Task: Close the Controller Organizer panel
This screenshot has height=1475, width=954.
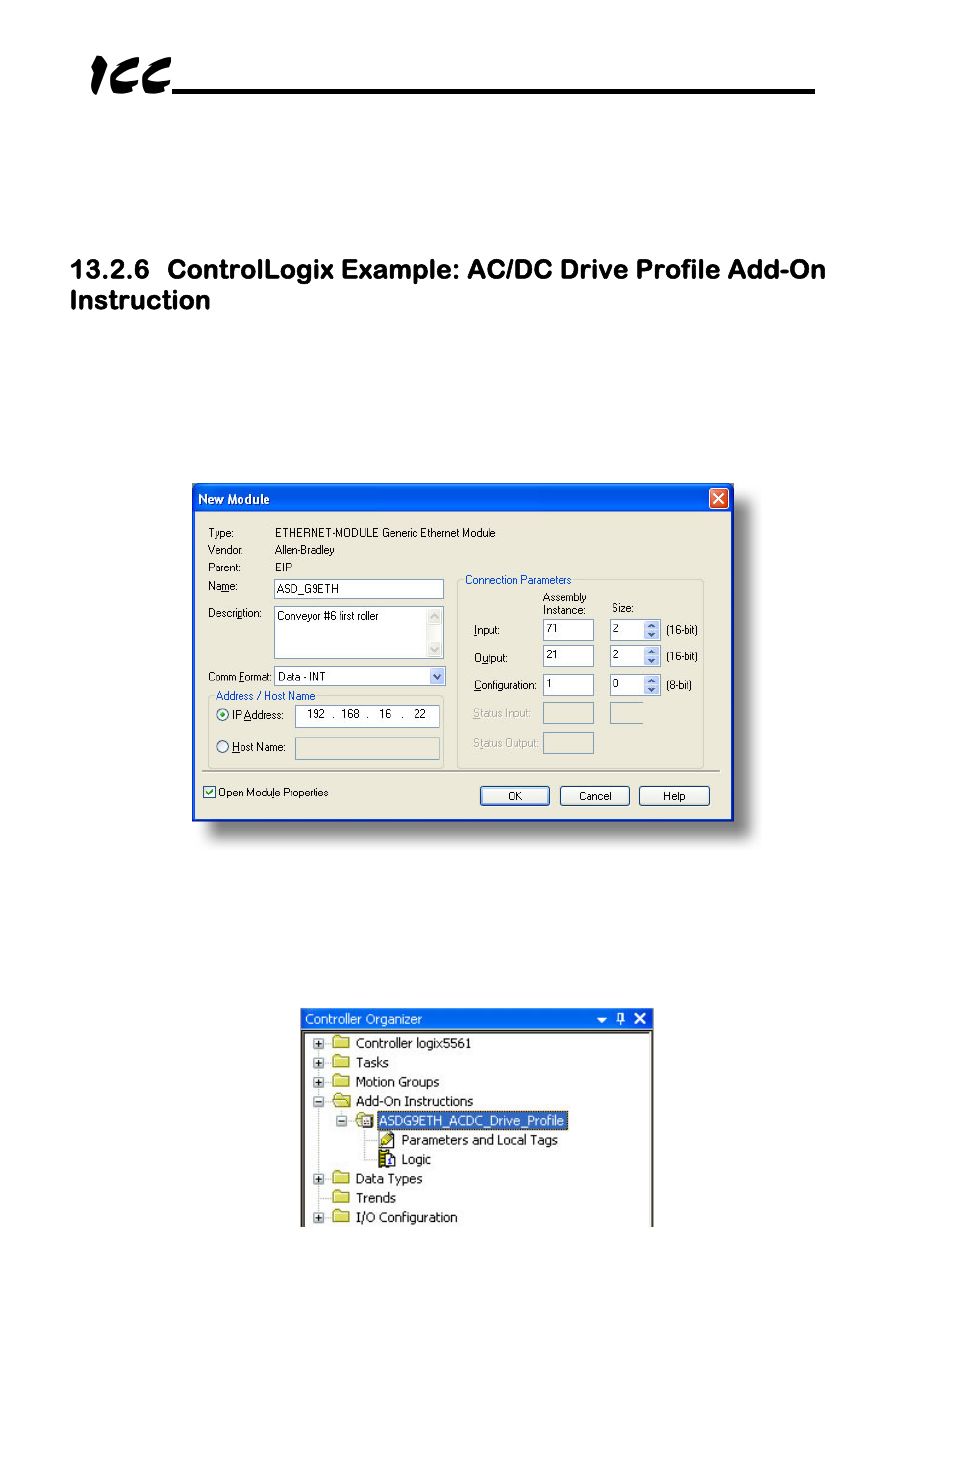Action: click(x=640, y=1018)
